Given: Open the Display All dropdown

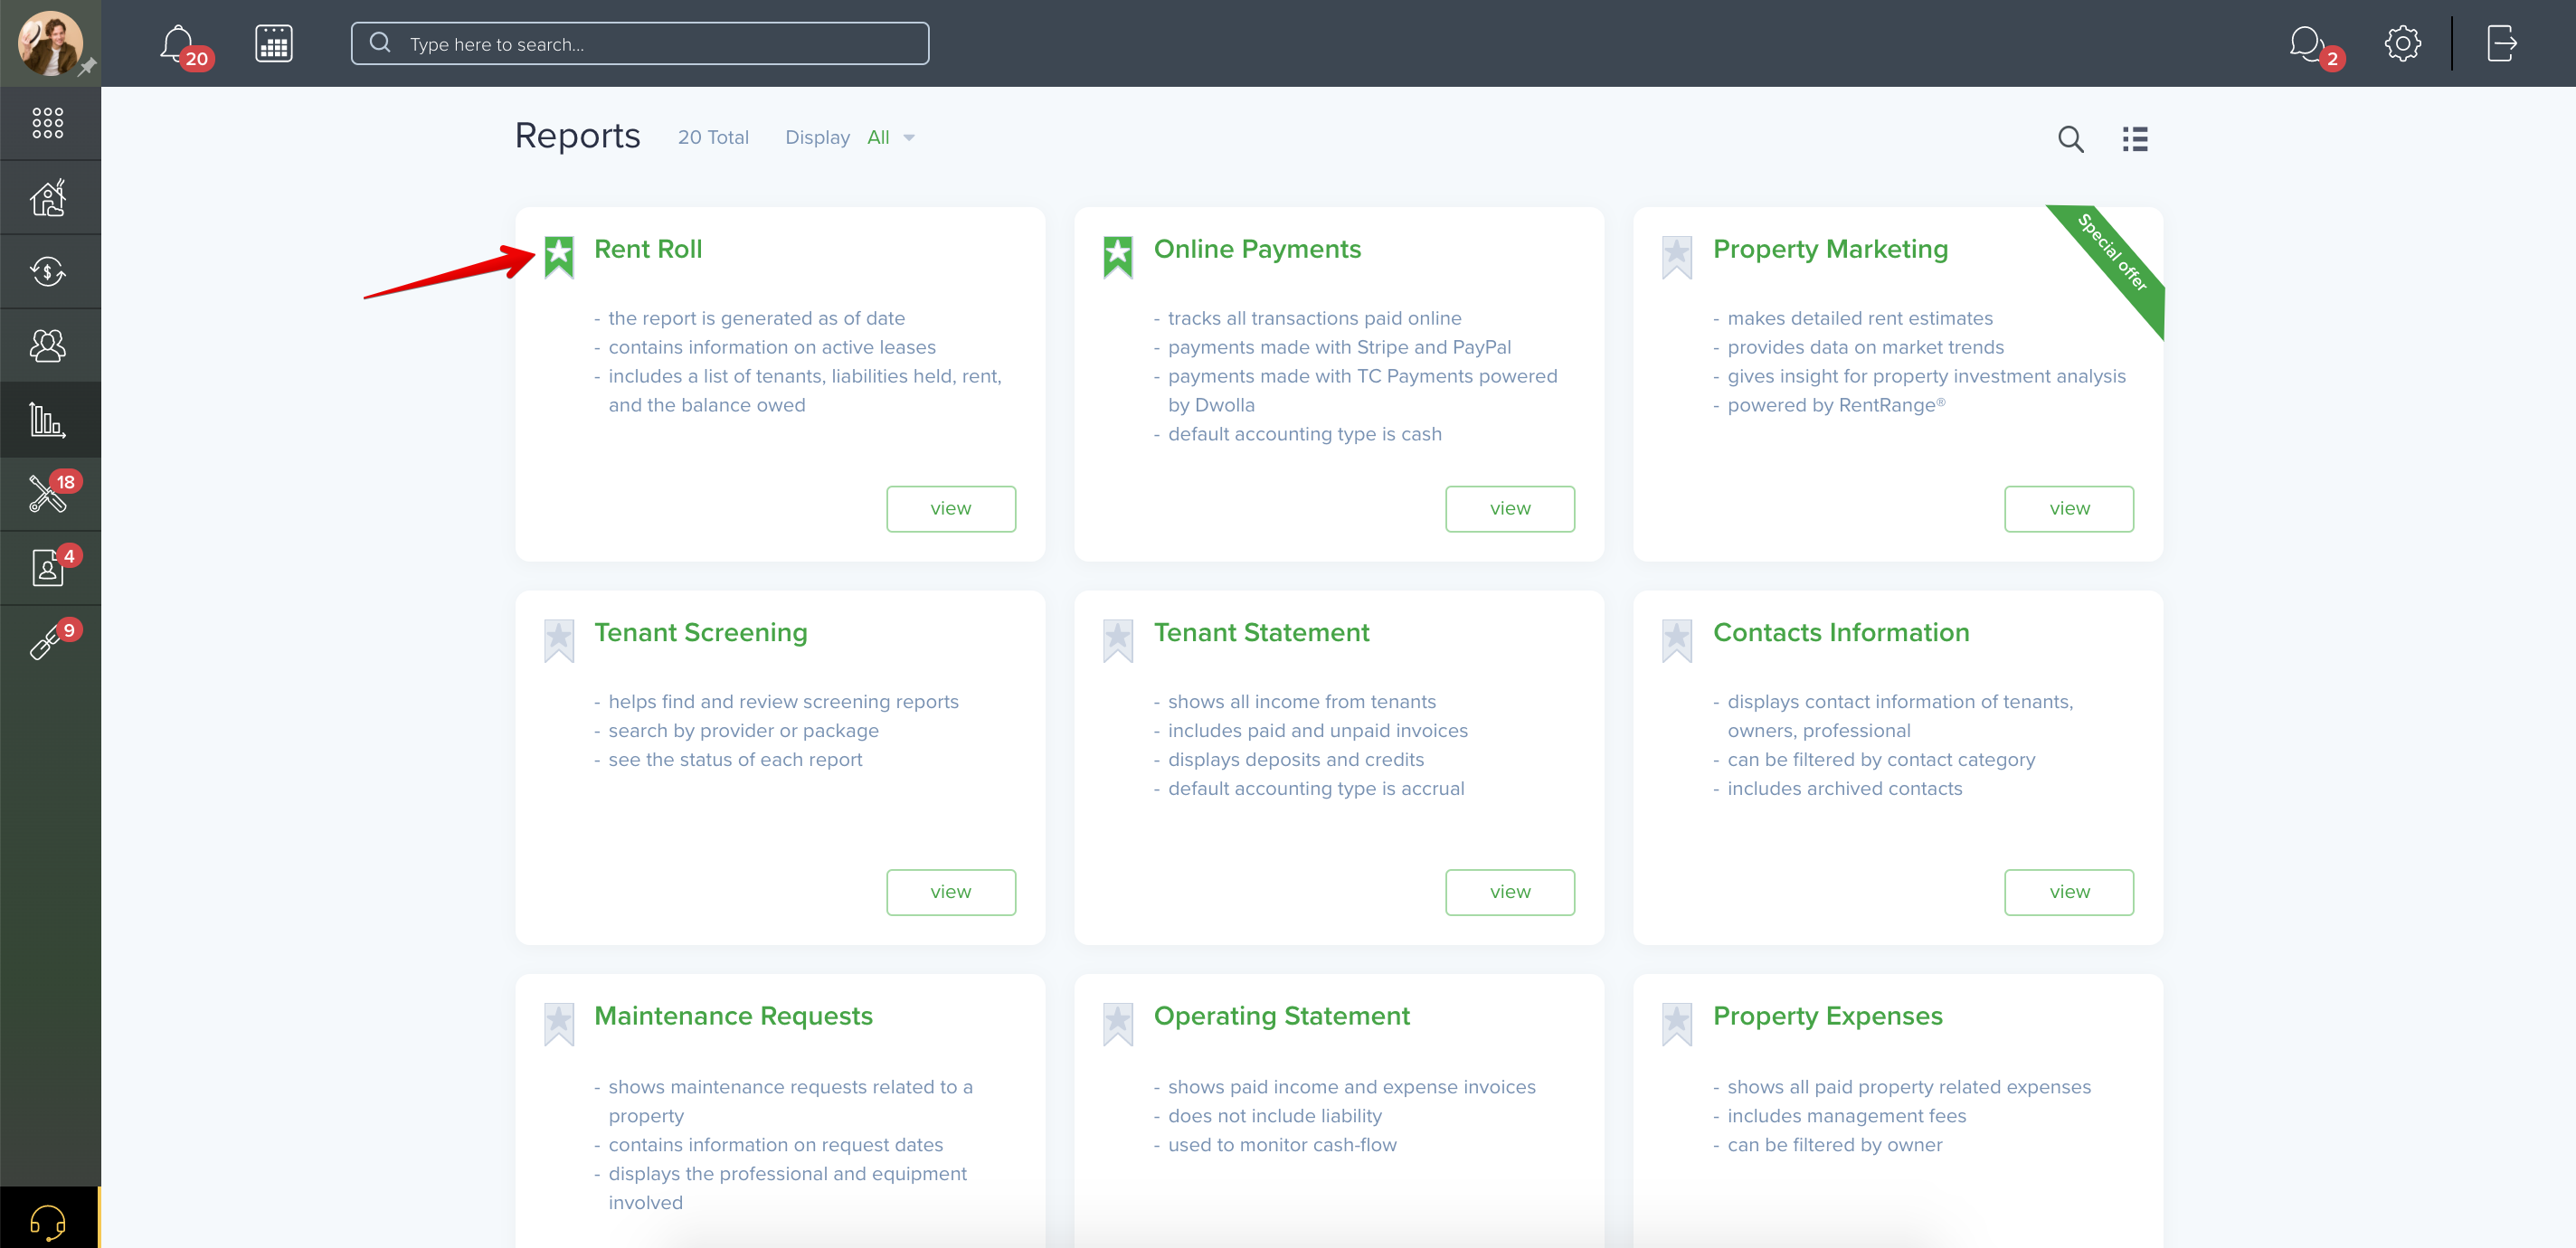Looking at the screenshot, I should [x=891, y=138].
